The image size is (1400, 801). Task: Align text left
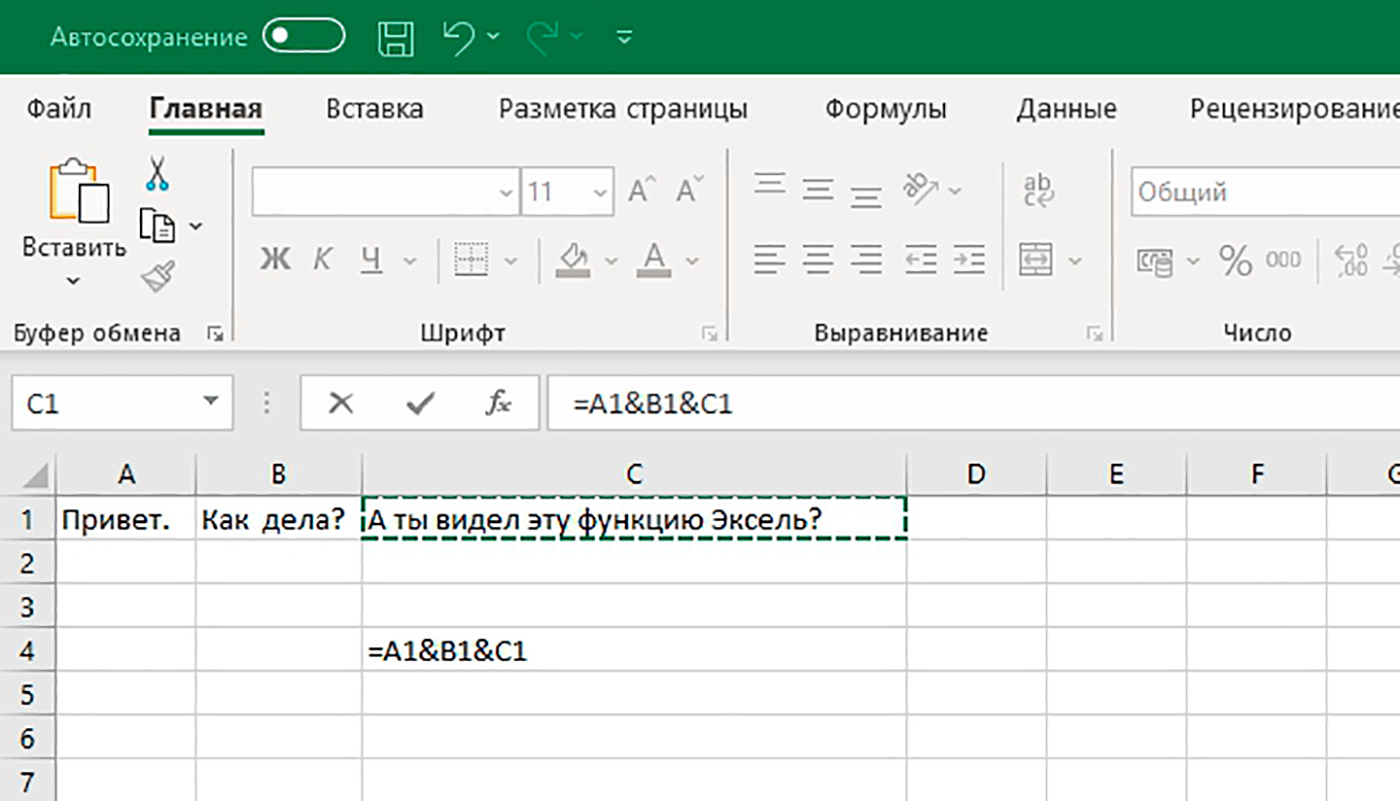pos(770,260)
